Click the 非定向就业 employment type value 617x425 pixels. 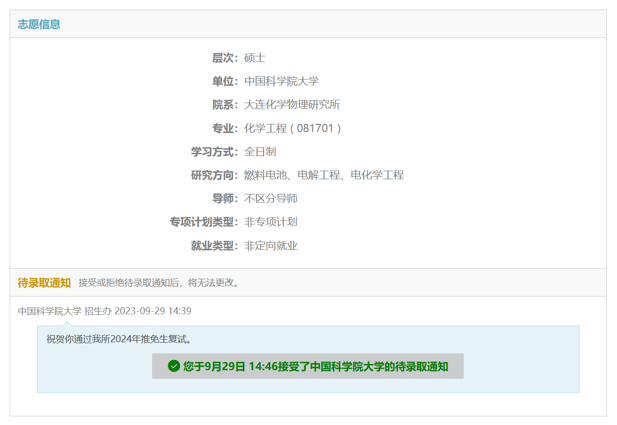point(271,245)
